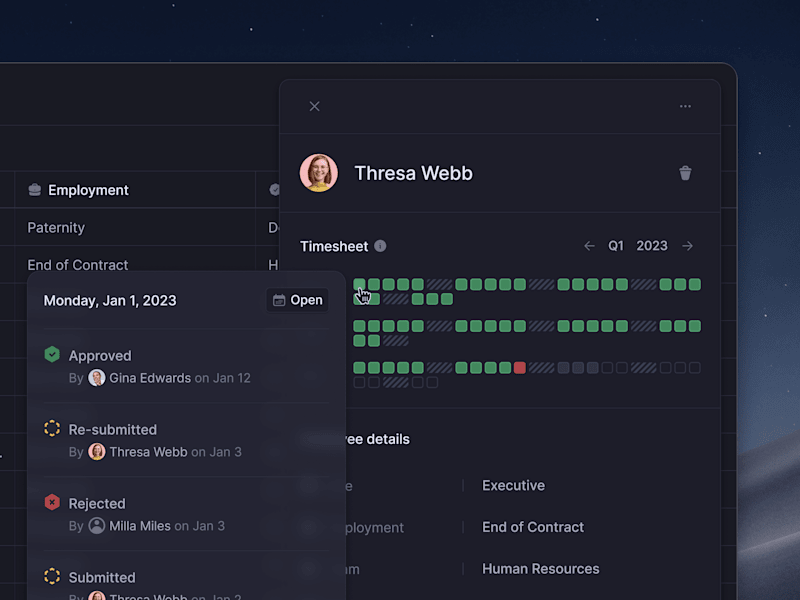Click the Approved status label
Image resolution: width=800 pixels, height=600 pixels.
click(100, 356)
